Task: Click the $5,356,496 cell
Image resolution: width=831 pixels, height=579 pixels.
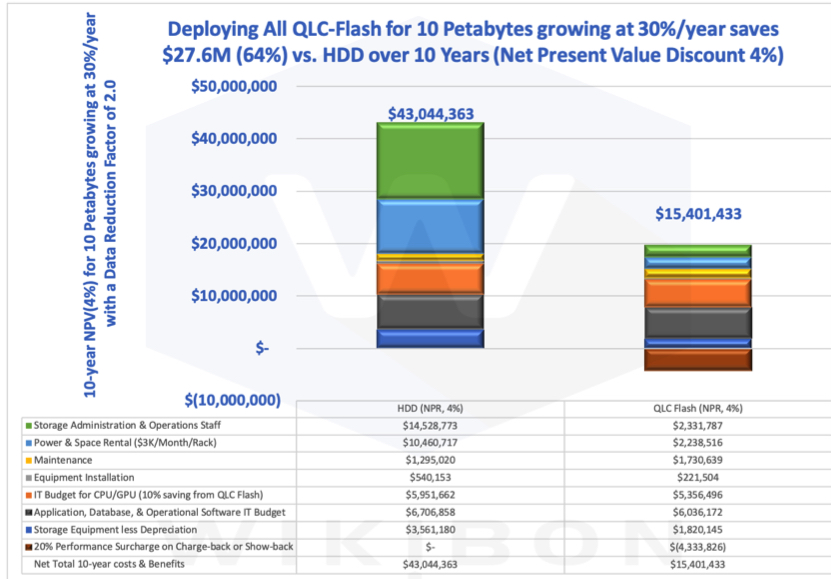Action: tap(698, 495)
